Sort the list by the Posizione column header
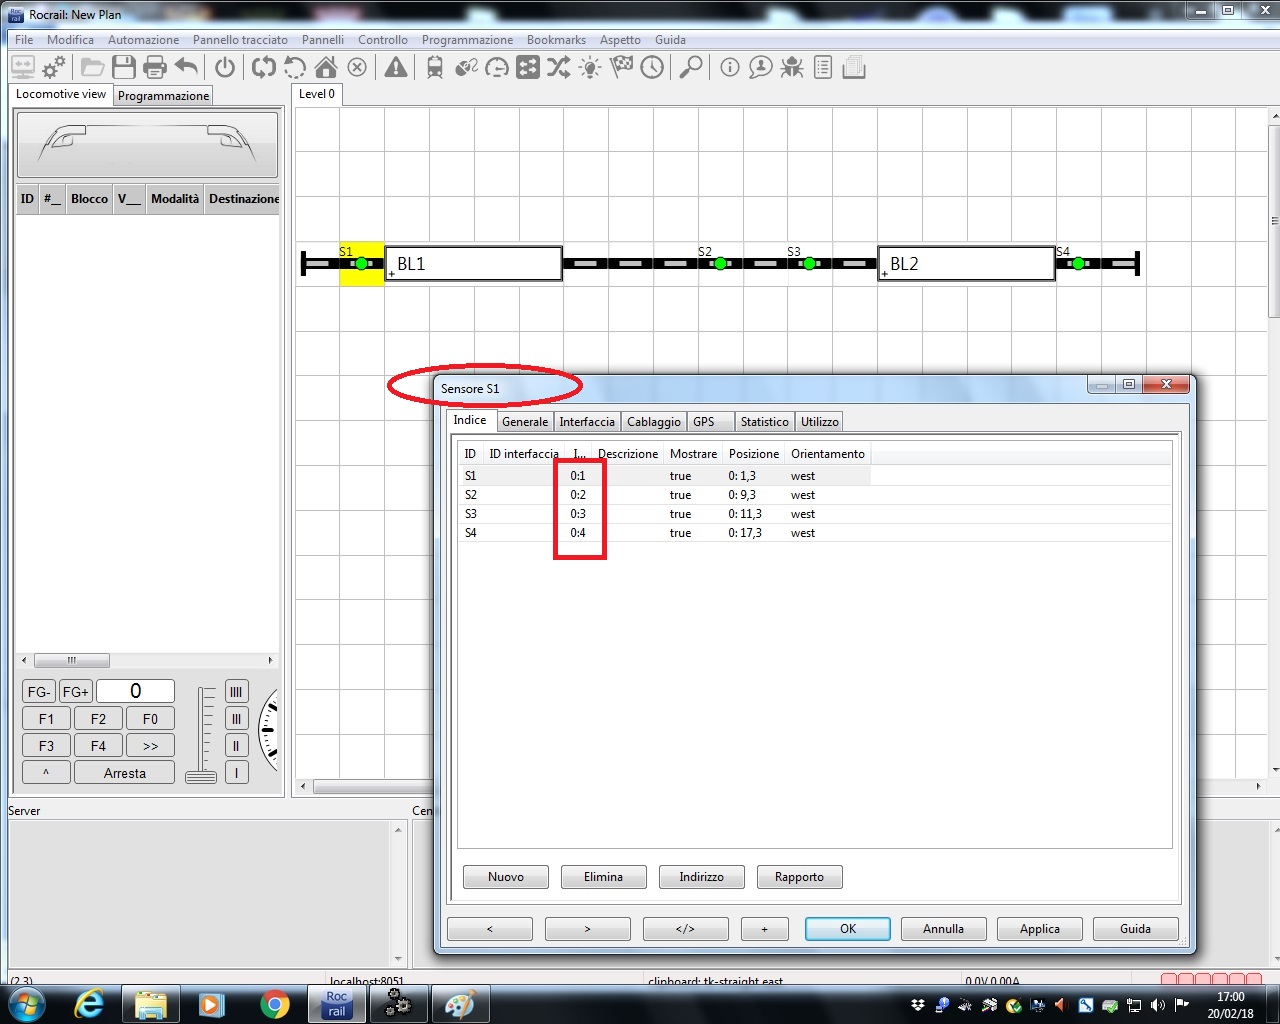1280x1024 pixels. click(753, 454)
